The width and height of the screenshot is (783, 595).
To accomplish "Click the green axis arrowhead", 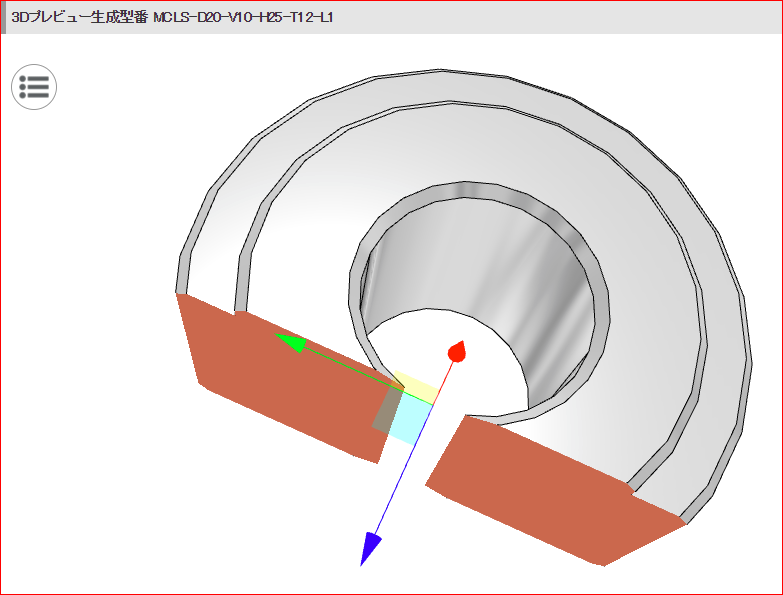I will pyautogui.click(x=291, y=342).
